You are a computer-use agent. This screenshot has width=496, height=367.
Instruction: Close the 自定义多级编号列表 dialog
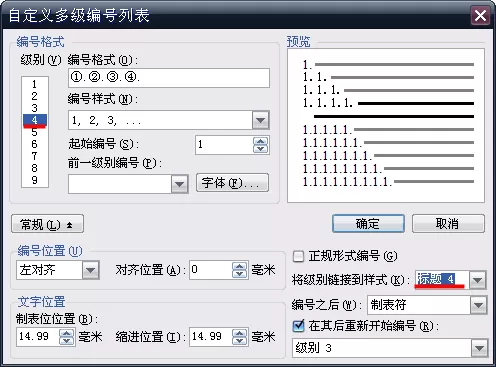pyautogui.click(x=480, y=15)
